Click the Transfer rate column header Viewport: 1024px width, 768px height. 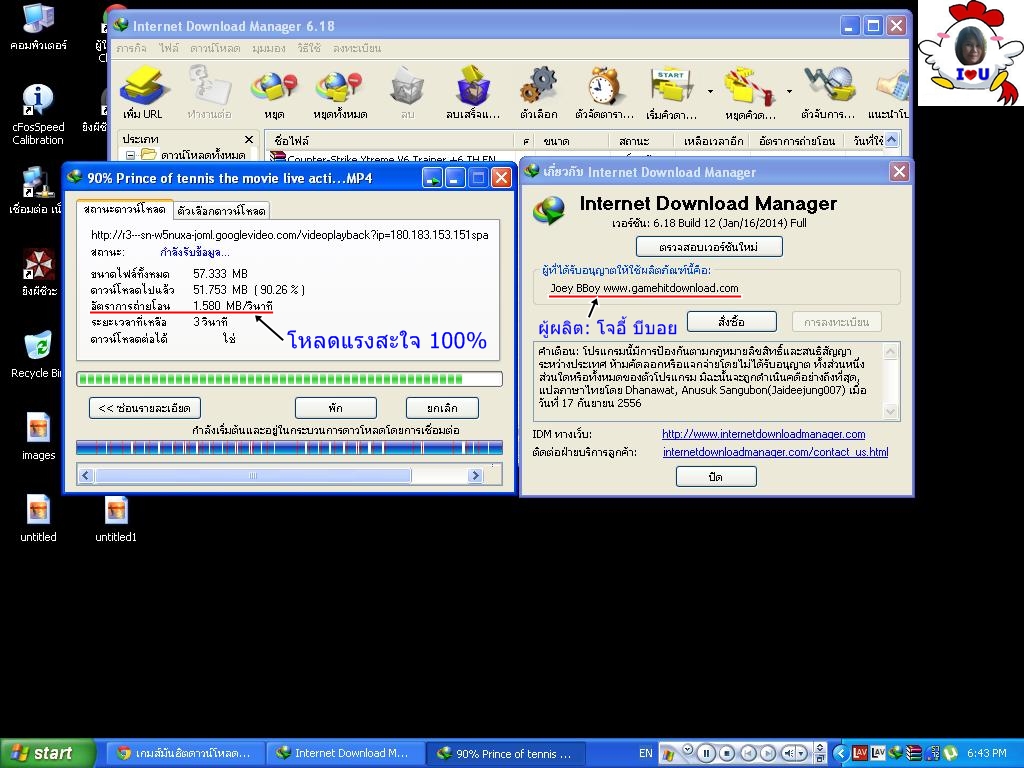point(797,140)
